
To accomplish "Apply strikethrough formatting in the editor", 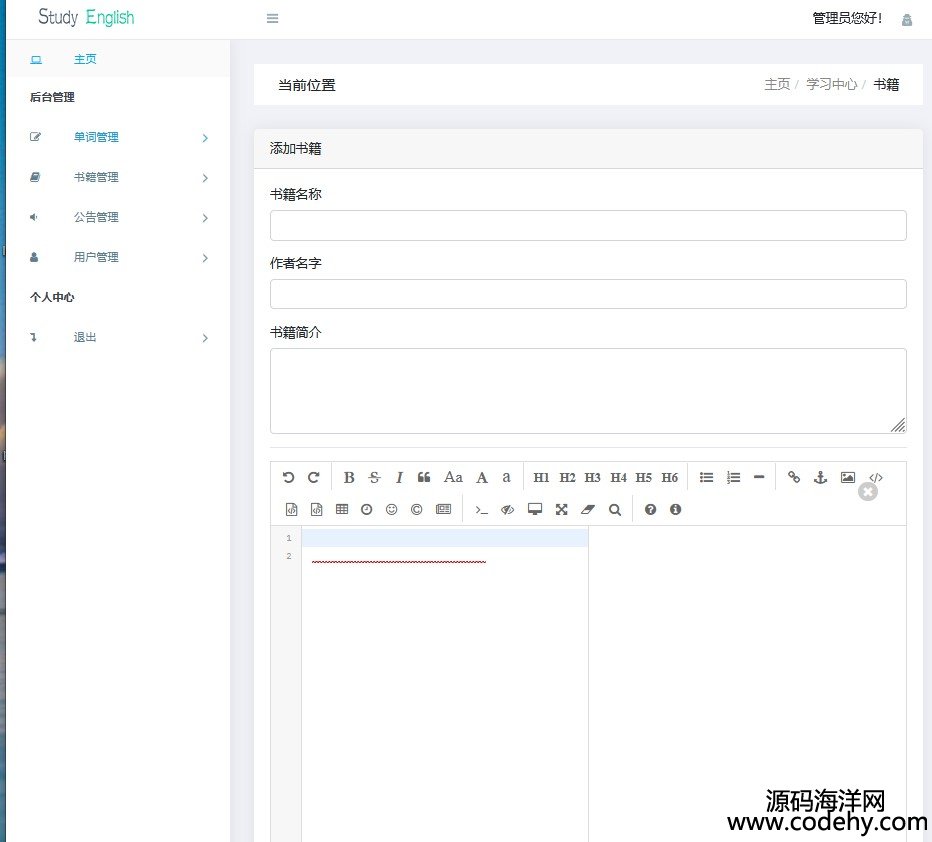I will tap(374, 477).
